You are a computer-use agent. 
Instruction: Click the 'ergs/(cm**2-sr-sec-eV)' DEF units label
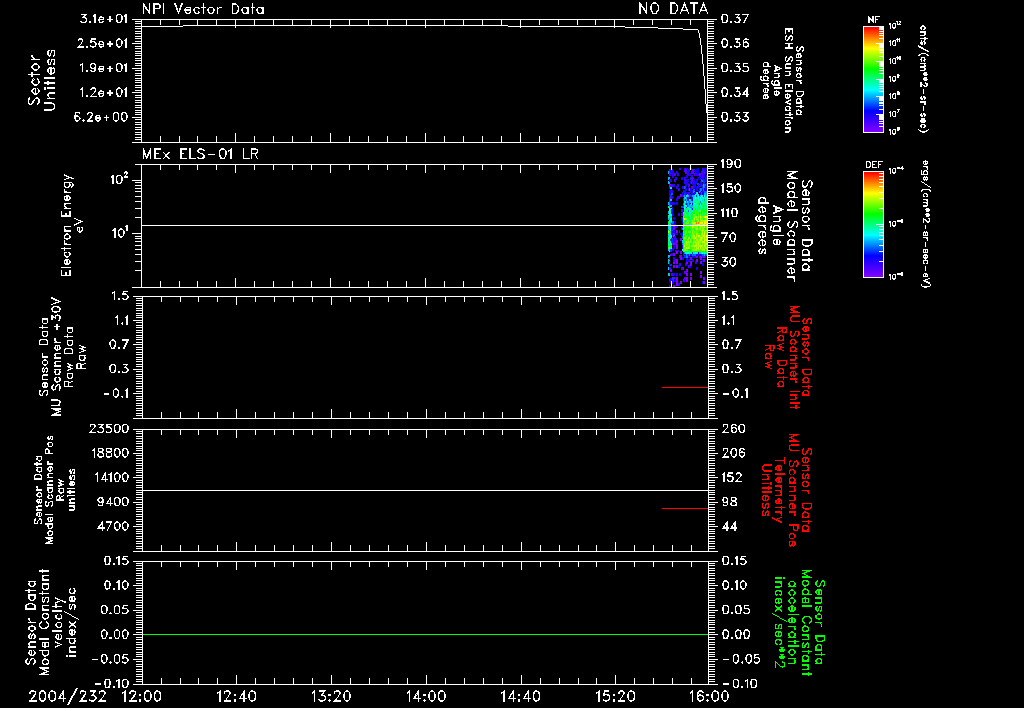[925, 223]
